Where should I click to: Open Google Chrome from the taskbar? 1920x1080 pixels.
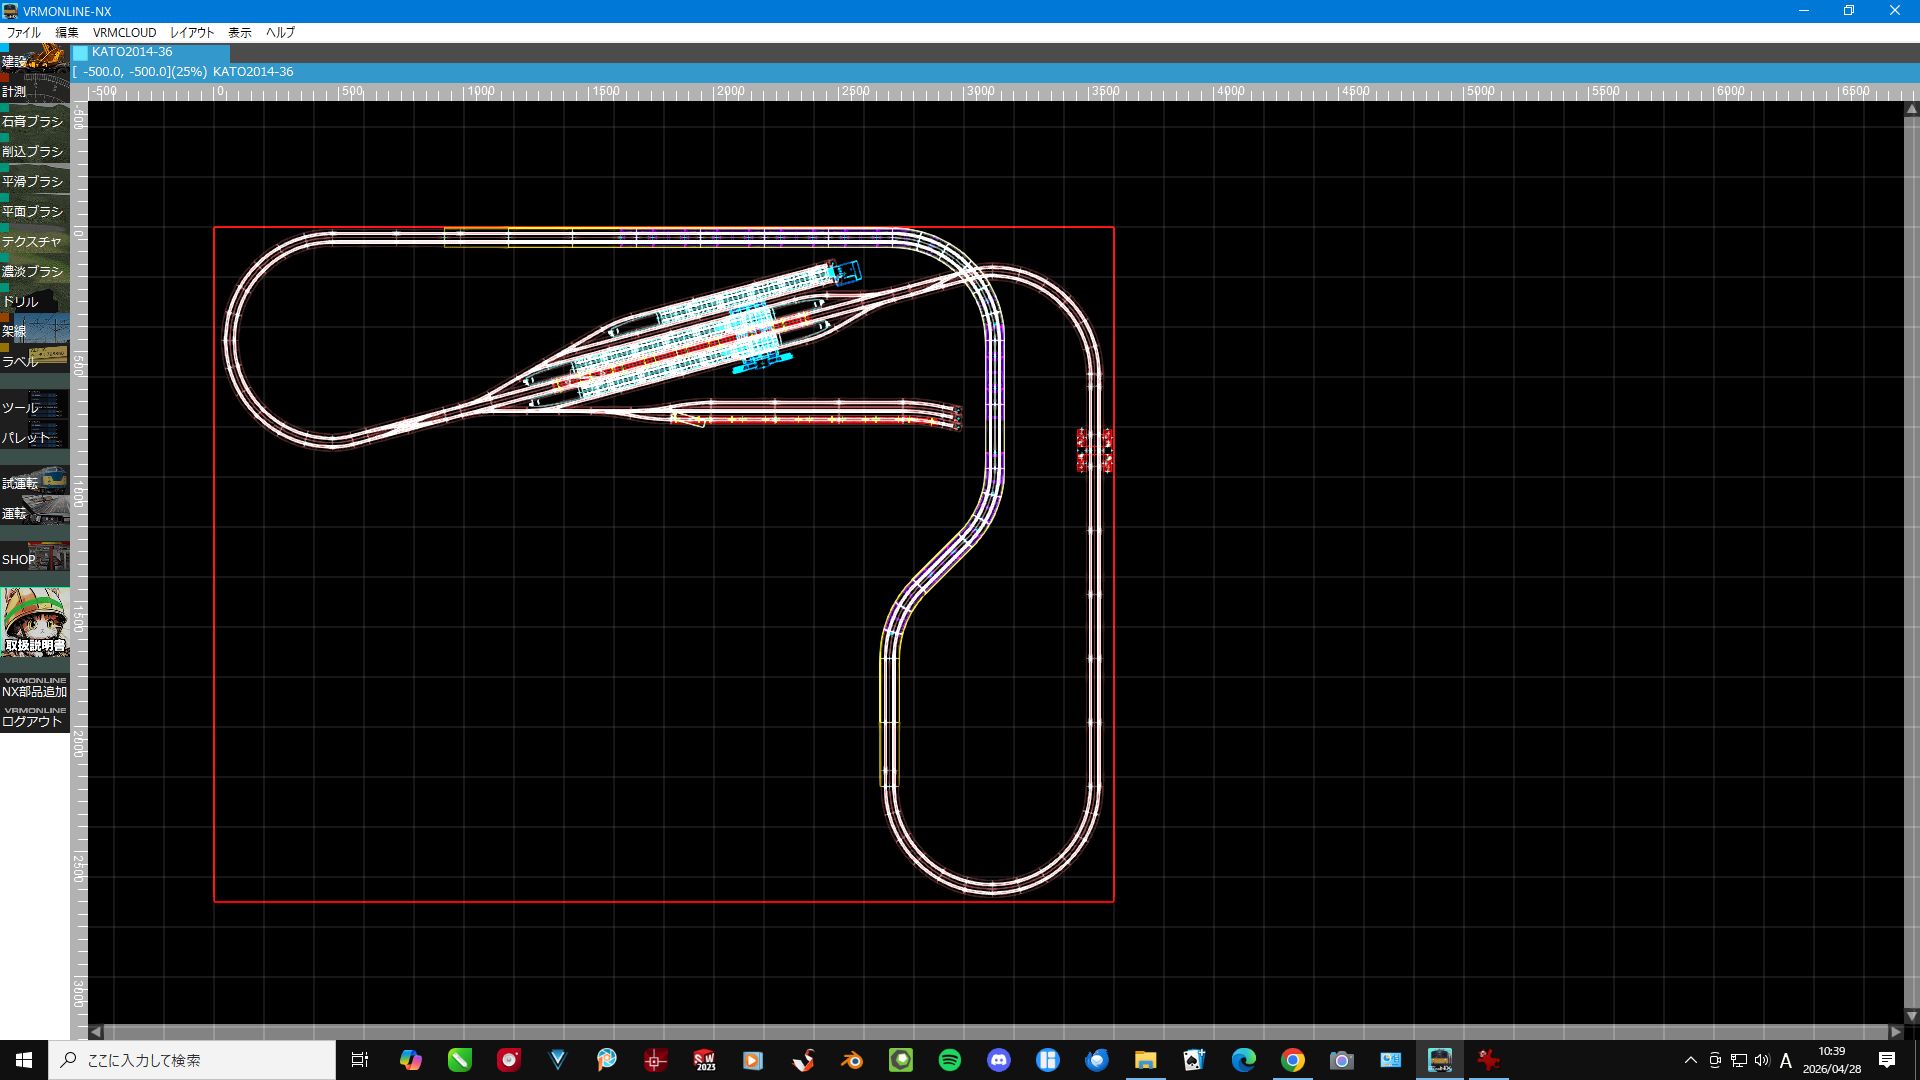[x=1293, y=1060]
